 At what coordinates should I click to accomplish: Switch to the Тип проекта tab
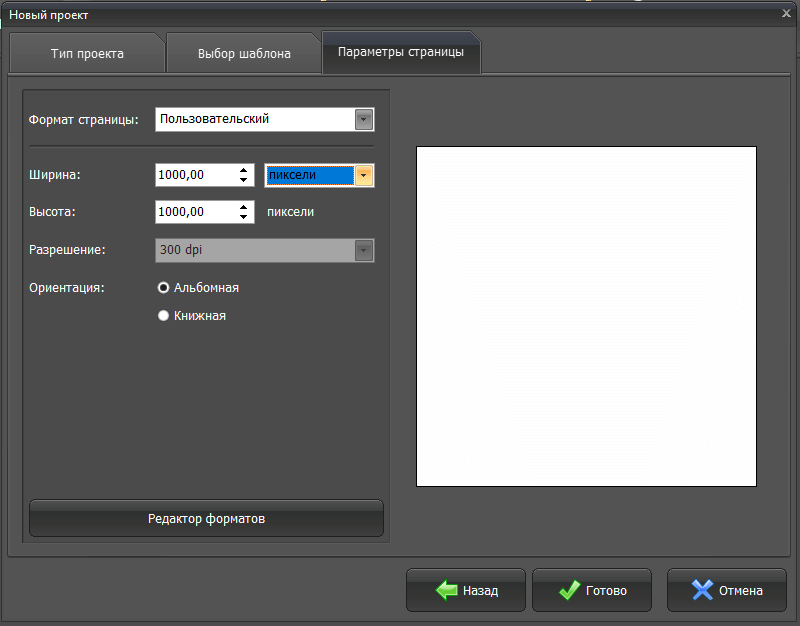tap(87, 53)
